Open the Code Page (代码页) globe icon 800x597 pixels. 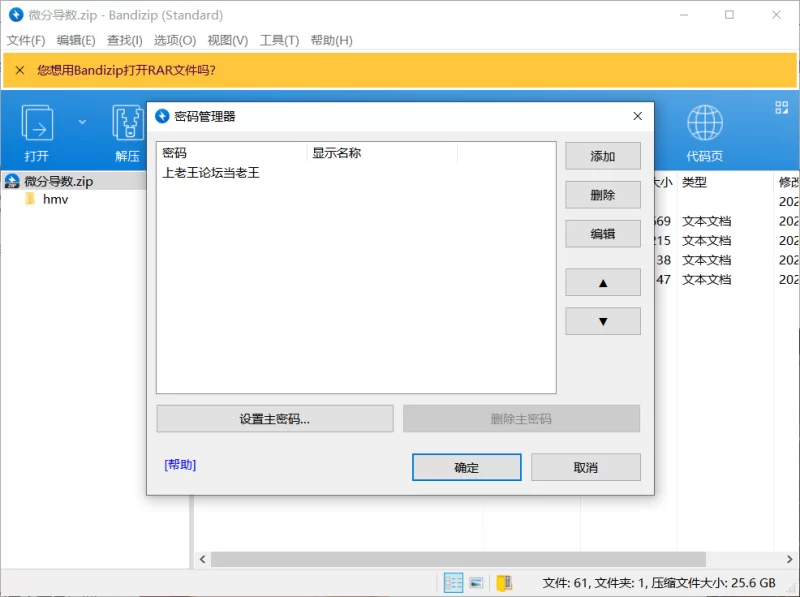tap(705, 123)
